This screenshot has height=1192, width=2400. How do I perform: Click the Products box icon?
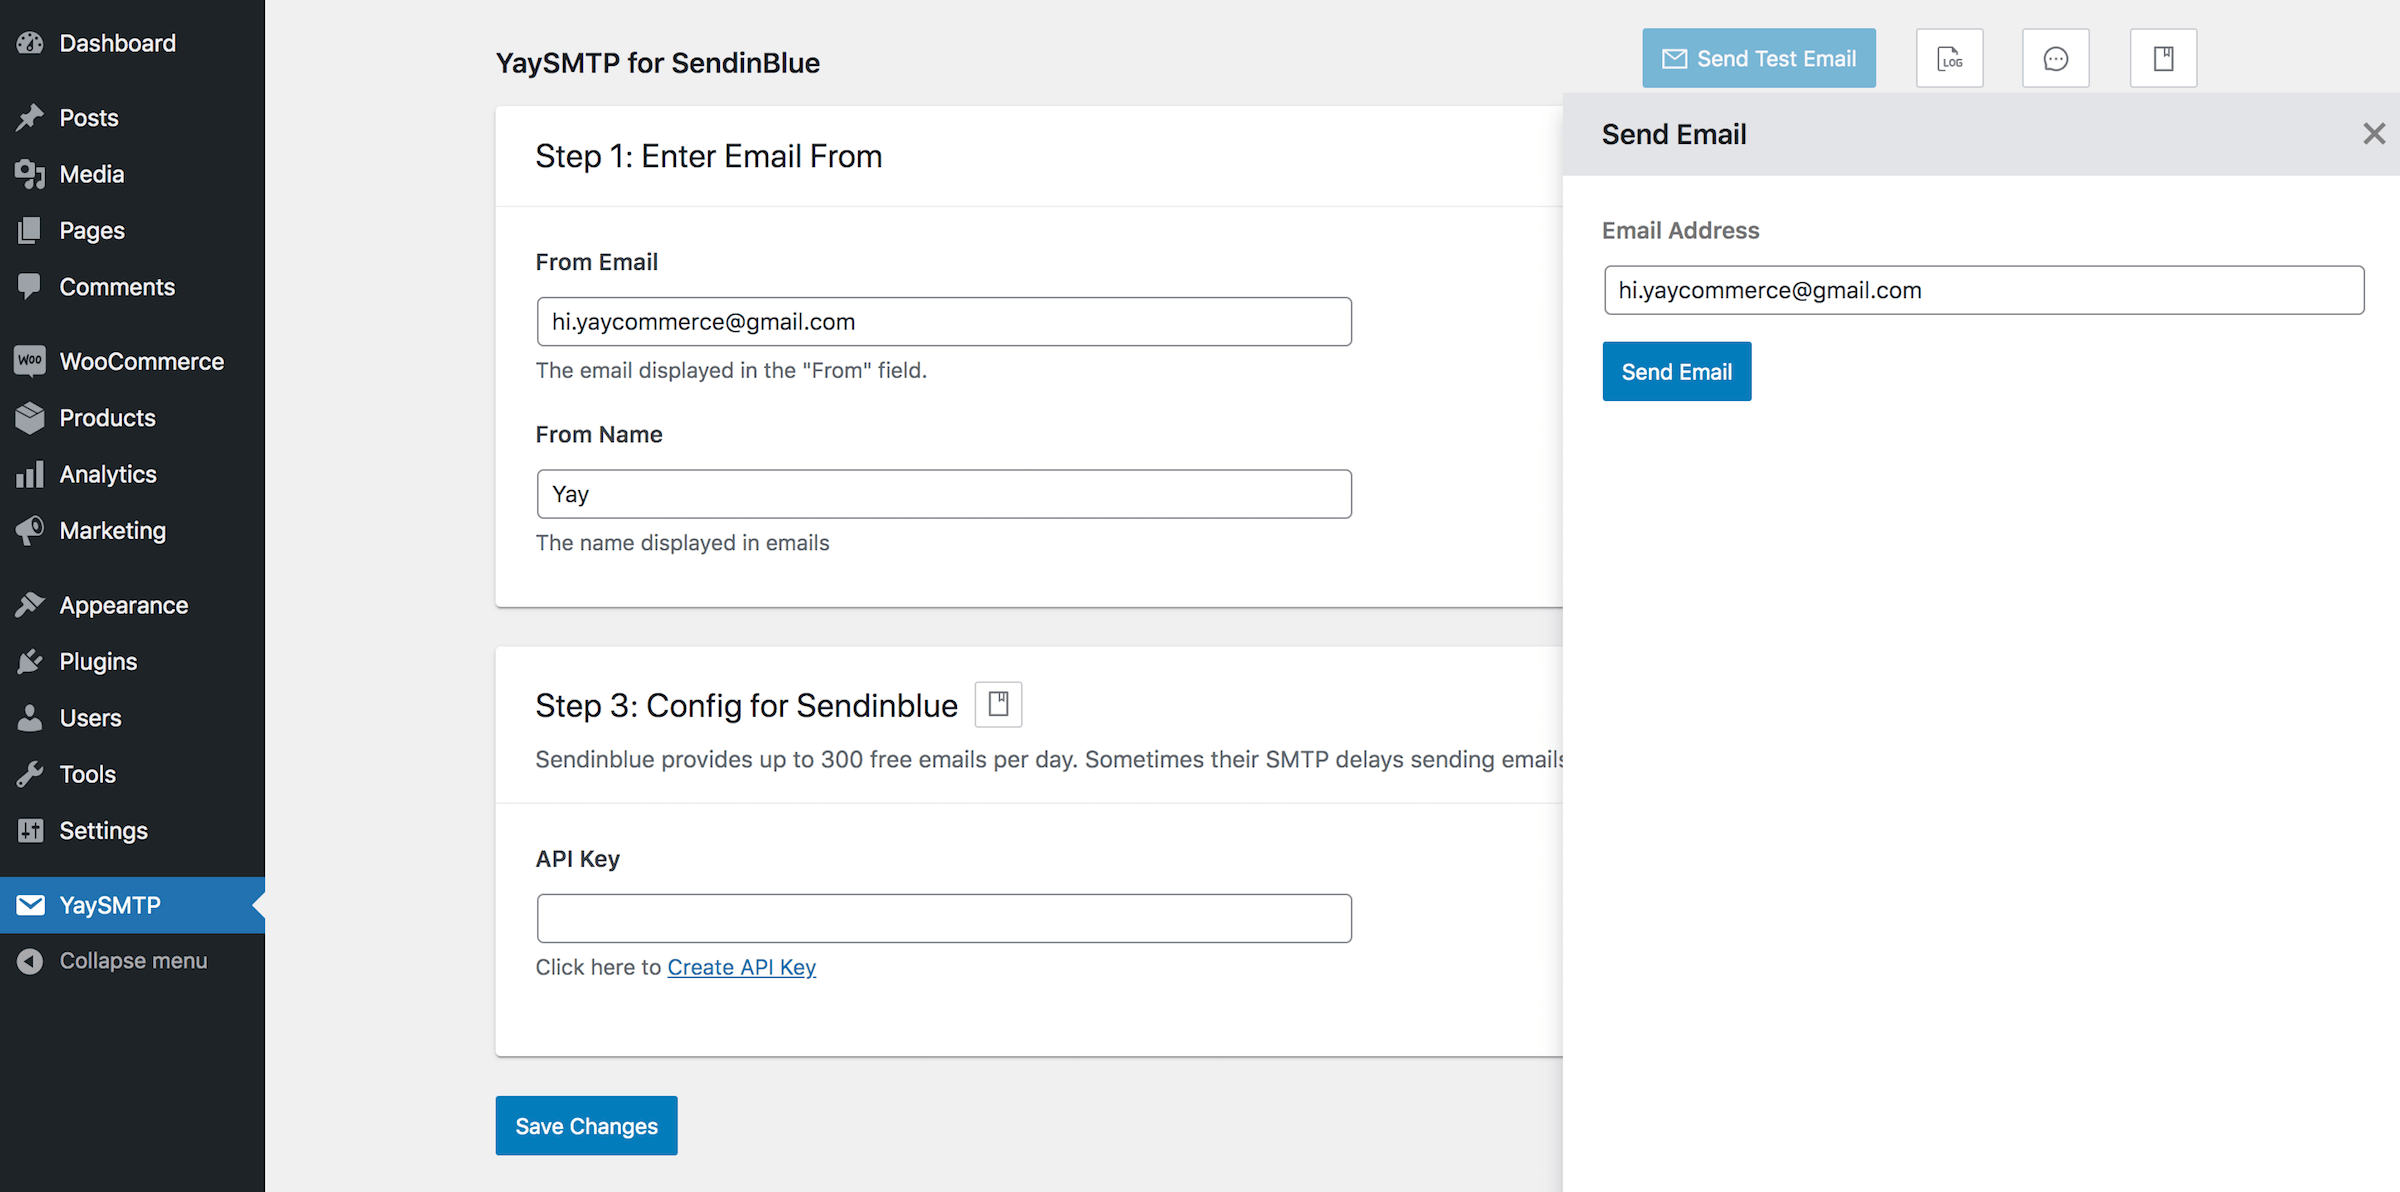[x=30, y=417]
